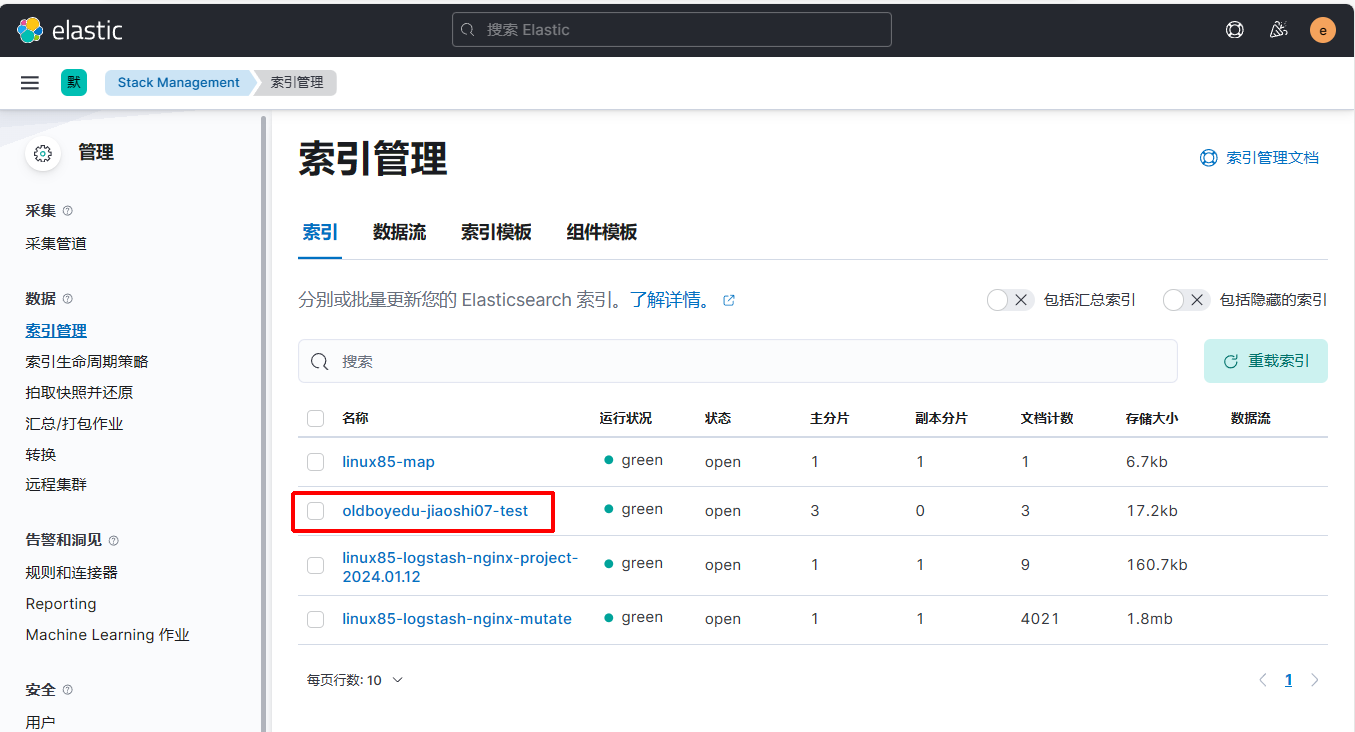Switch to the 数据流 tab
Viewport: 1355px width, 732px height.
tap(399, 233)
